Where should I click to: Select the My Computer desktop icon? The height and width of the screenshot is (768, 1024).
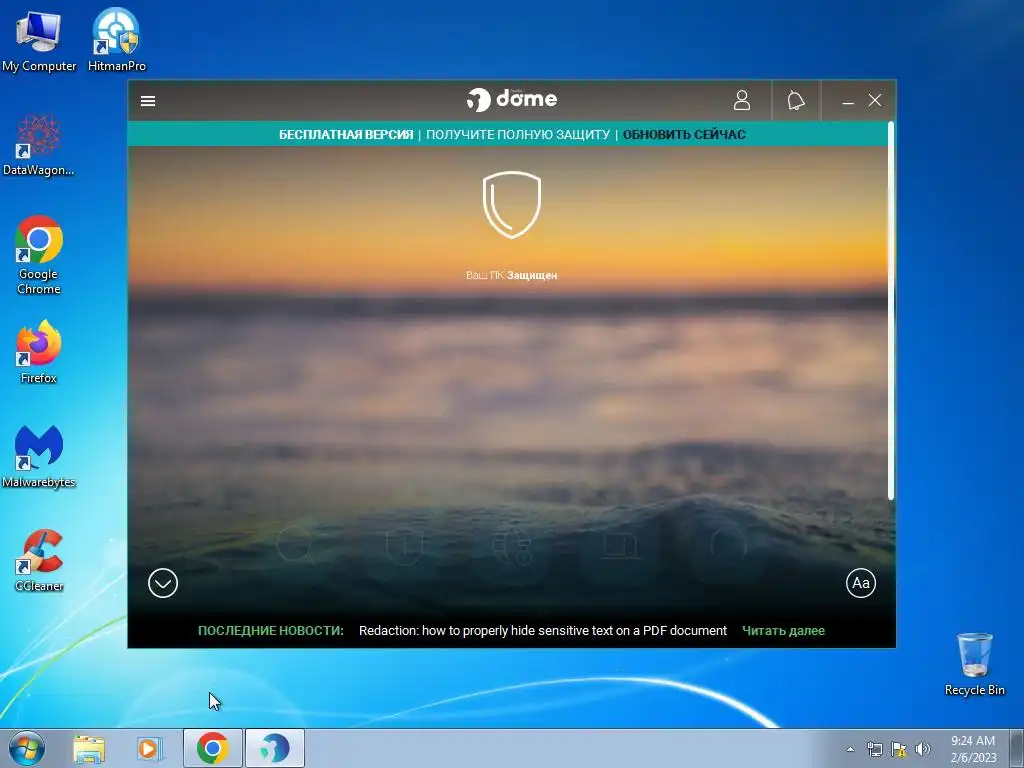pyautogui.click(x=39, y=40)
